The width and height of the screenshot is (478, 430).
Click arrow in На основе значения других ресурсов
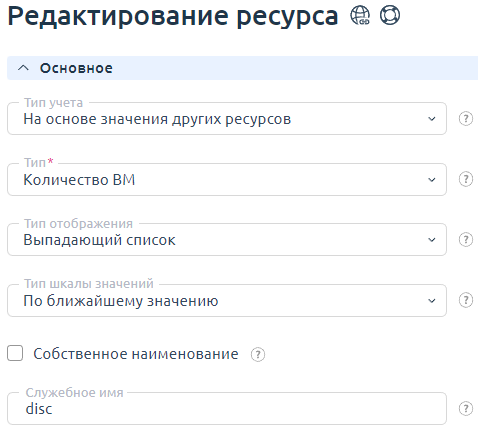tap(432, 119)
